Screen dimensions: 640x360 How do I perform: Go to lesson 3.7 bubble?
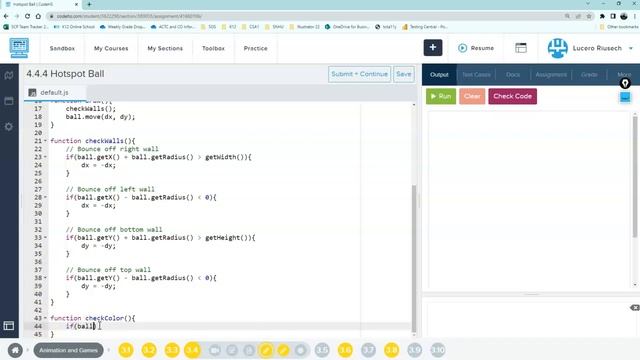point(368,350)
